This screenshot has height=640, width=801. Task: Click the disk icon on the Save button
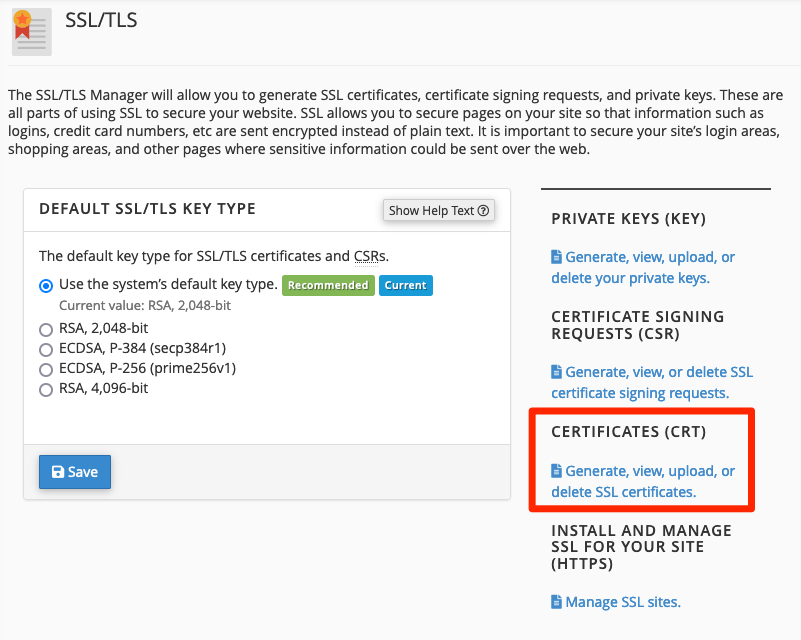click(58, 471)
